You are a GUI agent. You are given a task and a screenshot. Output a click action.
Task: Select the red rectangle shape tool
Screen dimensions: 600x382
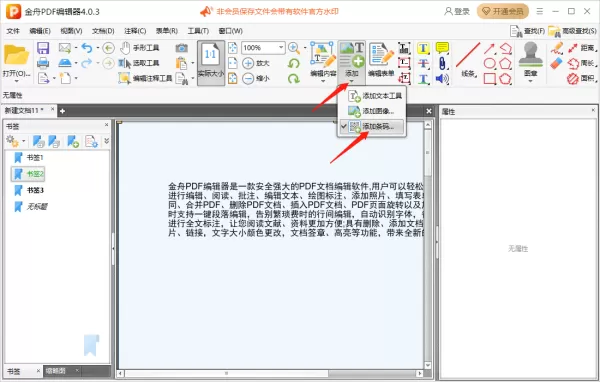pyautogui.click(x=489, y=79)
